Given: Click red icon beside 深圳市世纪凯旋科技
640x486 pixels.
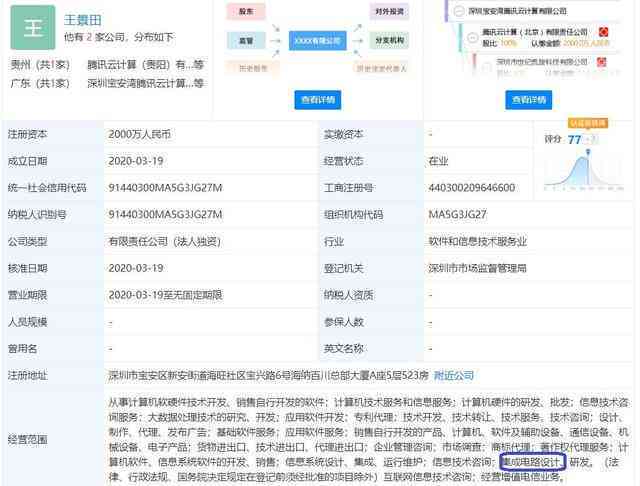Looking at the screenshot, I should pyautogui.click(x=601, y=62).
